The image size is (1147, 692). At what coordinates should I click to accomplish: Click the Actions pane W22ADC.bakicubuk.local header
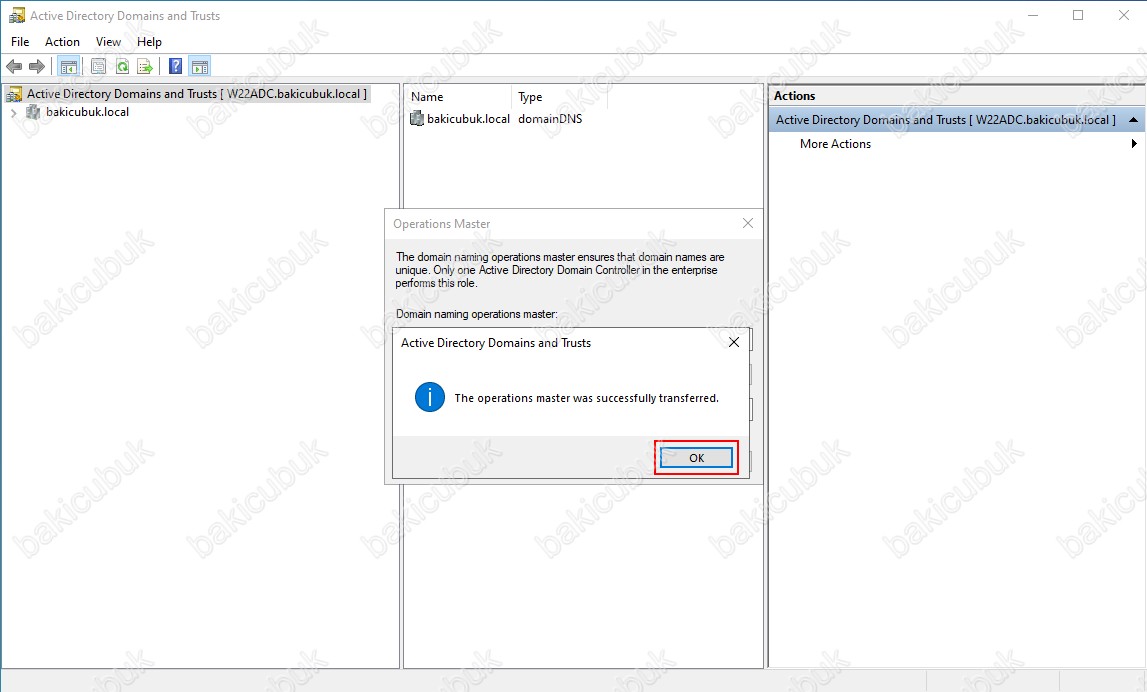tap(956, 119)
